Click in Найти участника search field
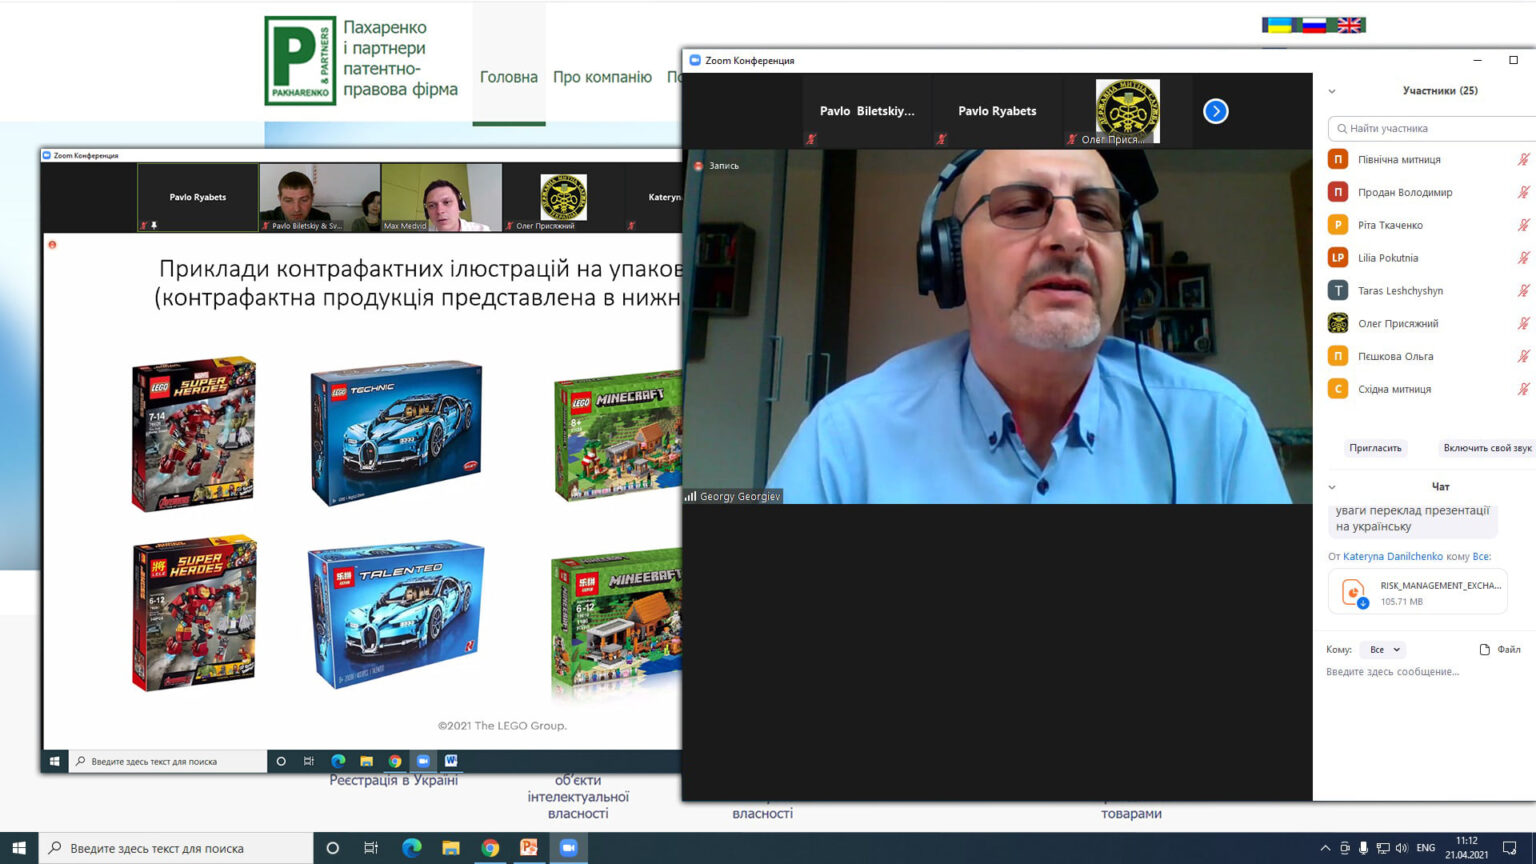The image size is (1536, 864). pyautogui.click(x=1432, y=128)
